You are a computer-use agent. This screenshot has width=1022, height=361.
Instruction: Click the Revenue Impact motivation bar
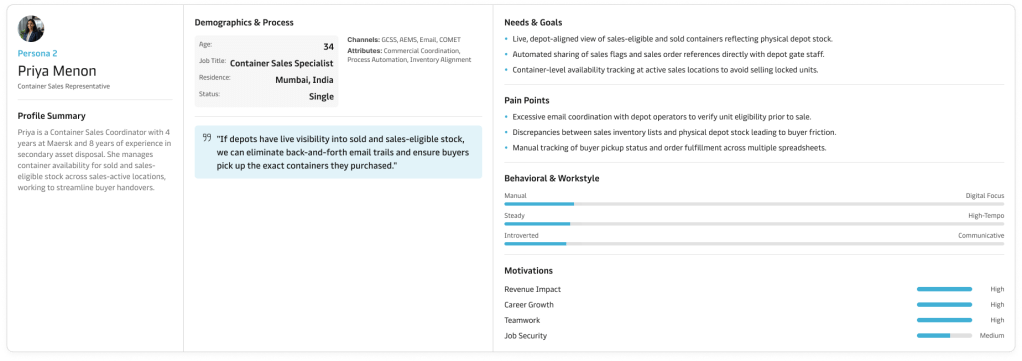944,289
